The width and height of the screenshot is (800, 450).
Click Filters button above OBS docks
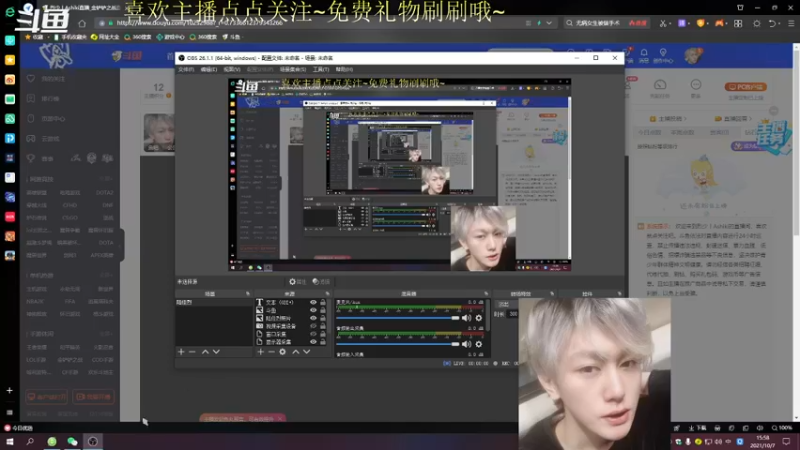[321, 282]
